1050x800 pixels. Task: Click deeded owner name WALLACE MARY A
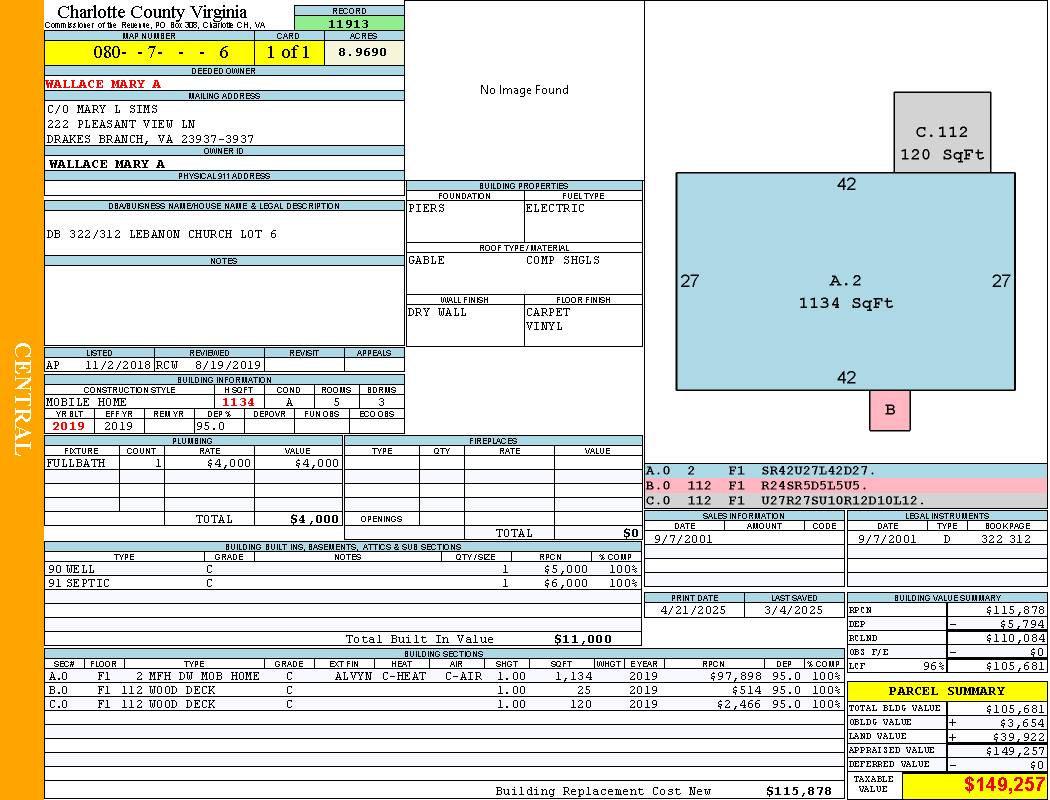tap(103, 84)
